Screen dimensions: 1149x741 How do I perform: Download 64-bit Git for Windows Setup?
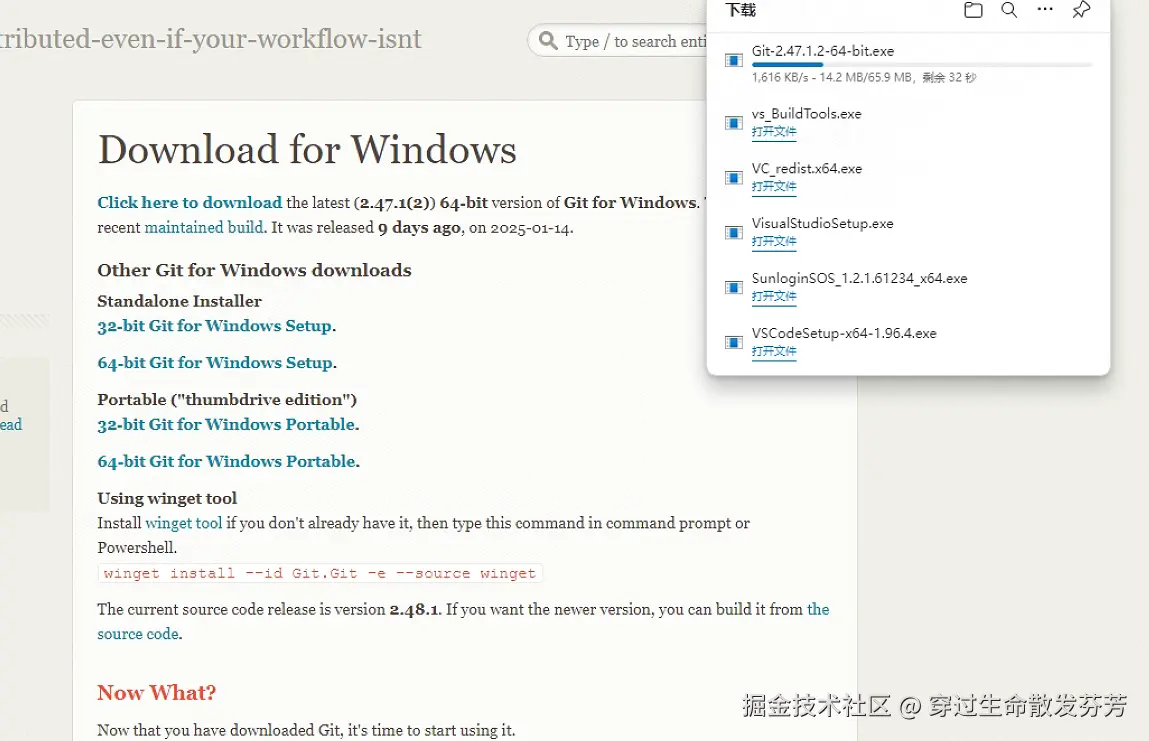tap(215, 362)
